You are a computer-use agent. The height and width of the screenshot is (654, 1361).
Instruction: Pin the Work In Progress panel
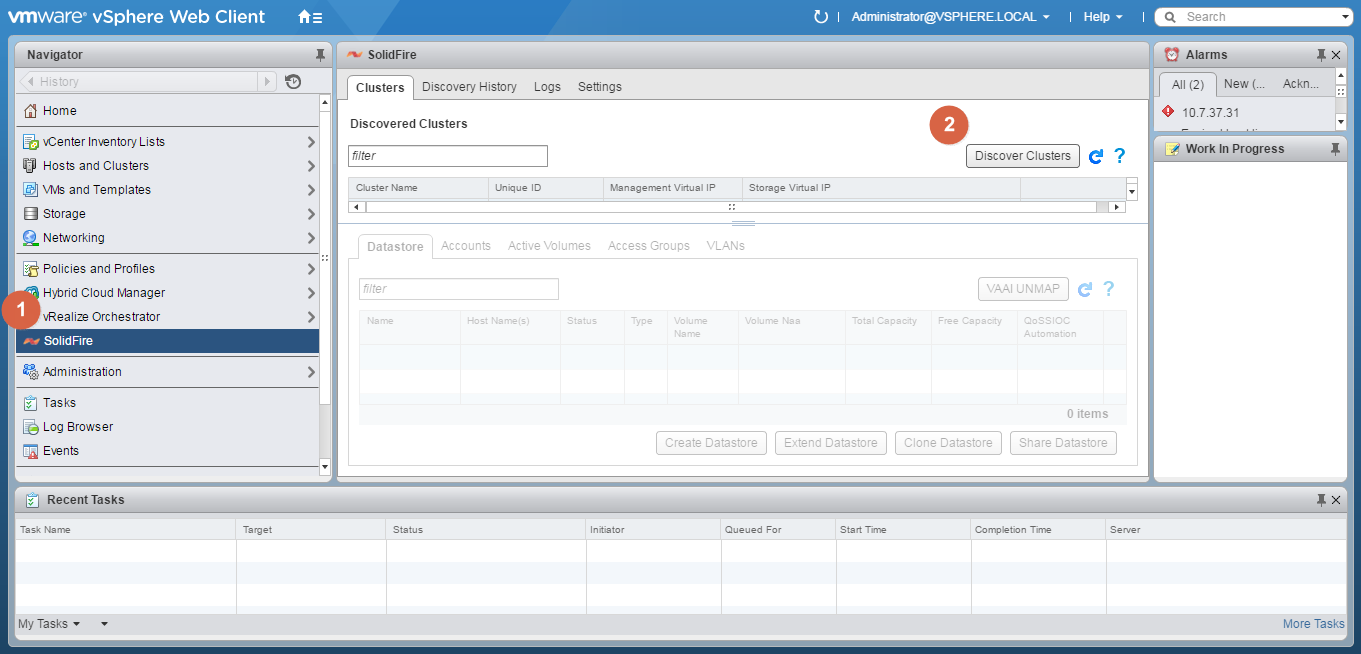(1335, 149)
